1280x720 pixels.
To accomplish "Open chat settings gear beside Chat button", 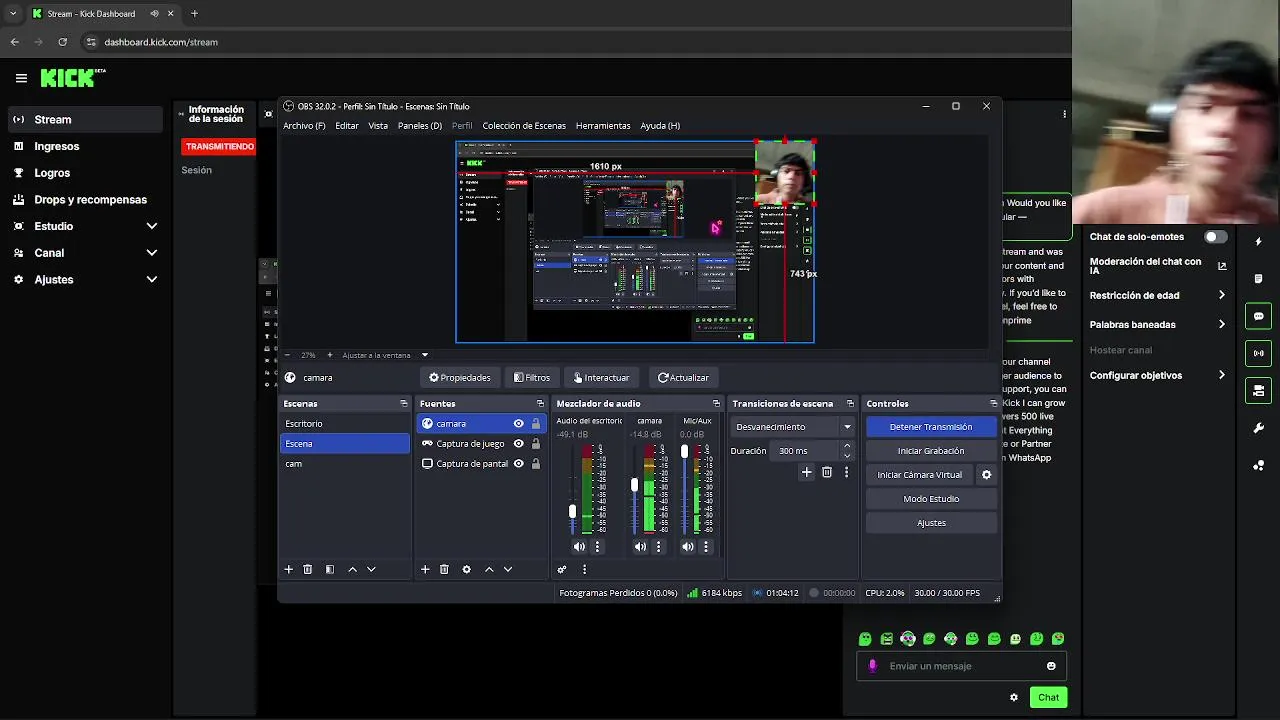I will coord(1014,698).
